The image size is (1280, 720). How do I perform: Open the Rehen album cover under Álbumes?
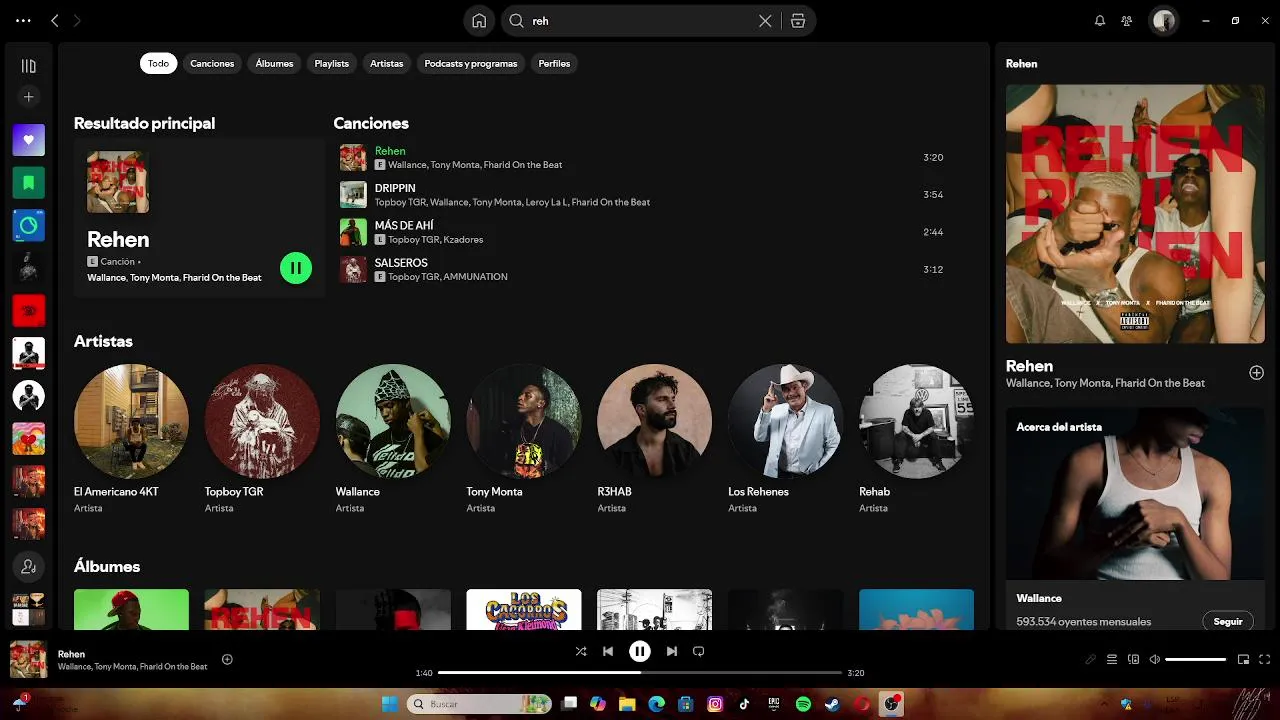pyautogui.click(x=262, y=610)
